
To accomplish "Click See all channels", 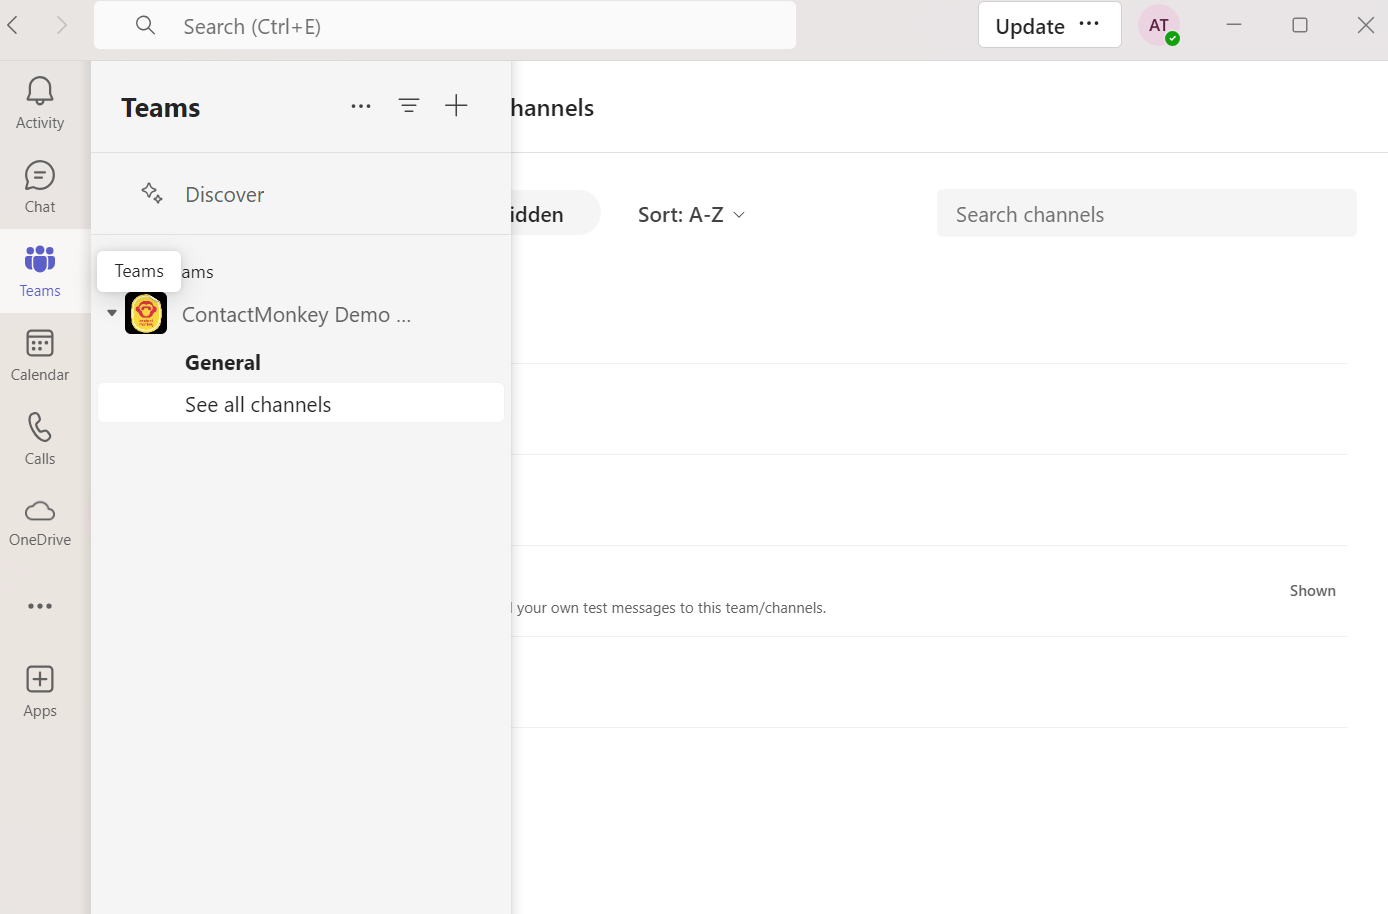I will (x=301, y=403).
